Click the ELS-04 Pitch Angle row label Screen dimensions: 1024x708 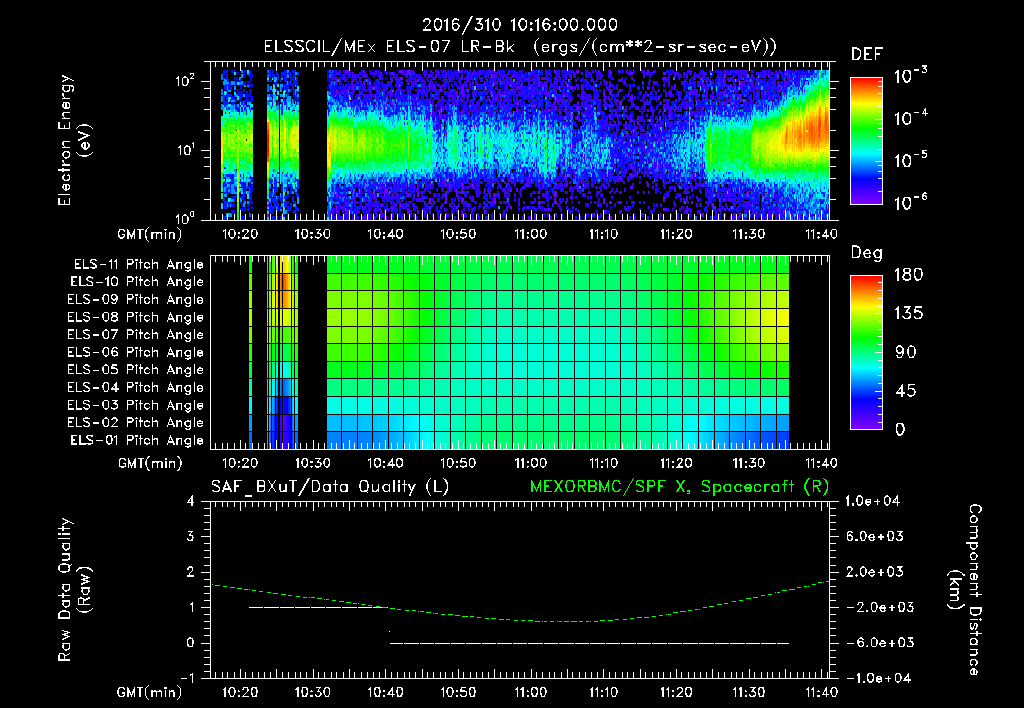tap(136, 387)
